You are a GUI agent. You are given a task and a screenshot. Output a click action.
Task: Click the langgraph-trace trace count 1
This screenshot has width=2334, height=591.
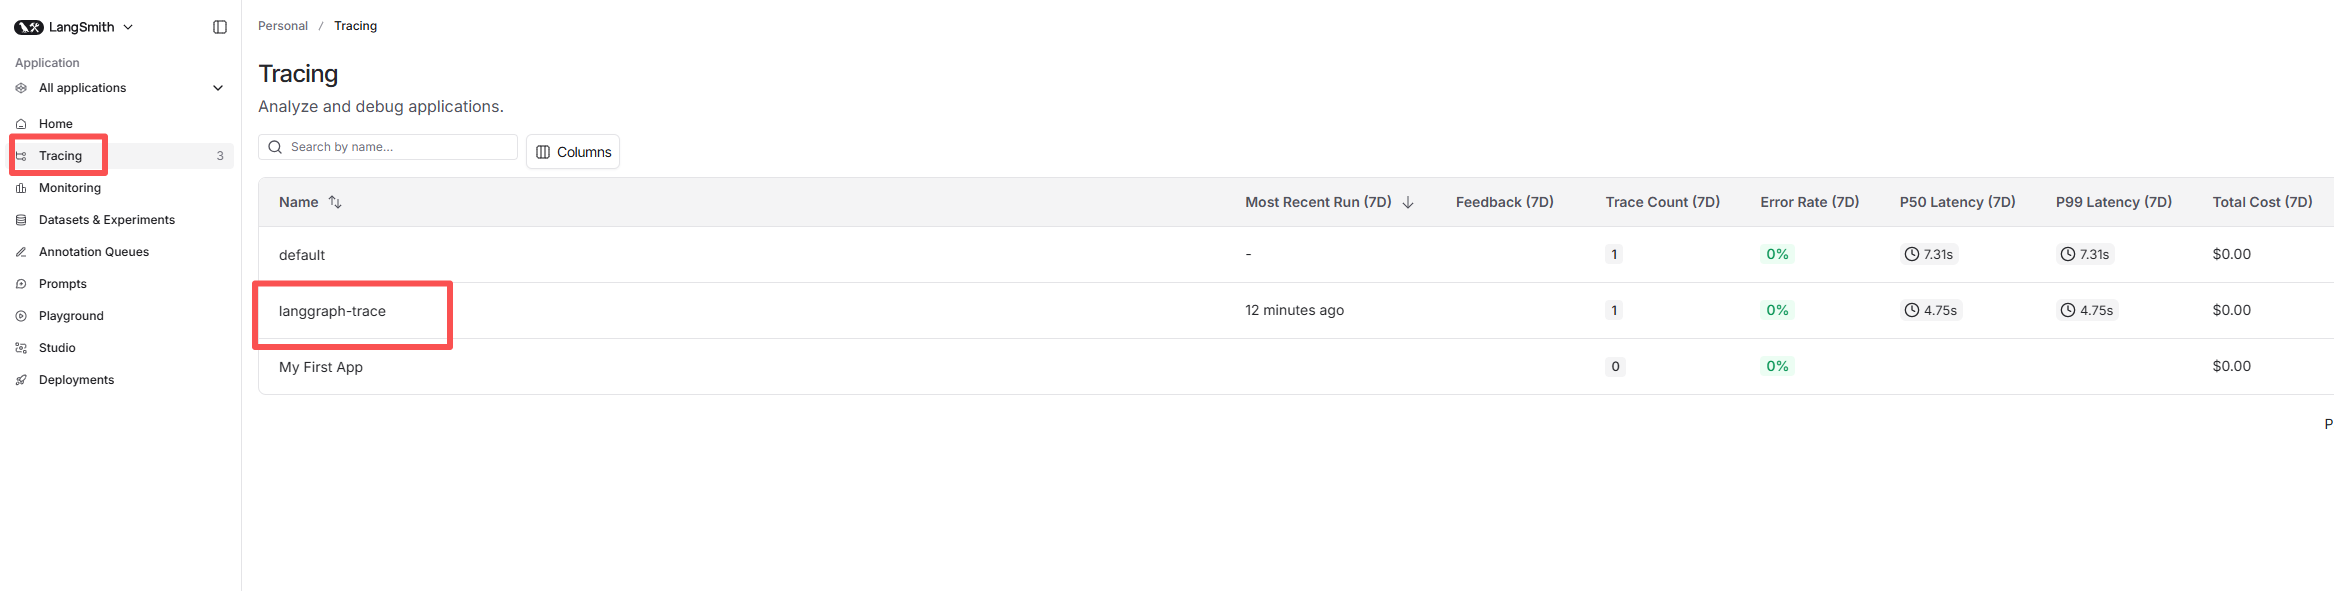tap(1614, 310)
